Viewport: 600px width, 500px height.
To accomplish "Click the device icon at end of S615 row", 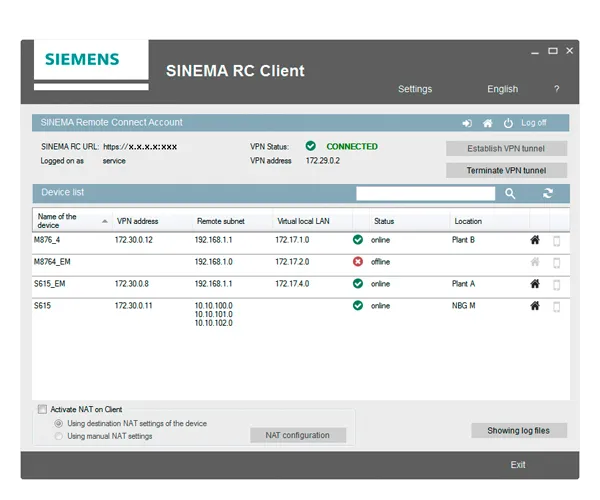I will coord(557,307).
